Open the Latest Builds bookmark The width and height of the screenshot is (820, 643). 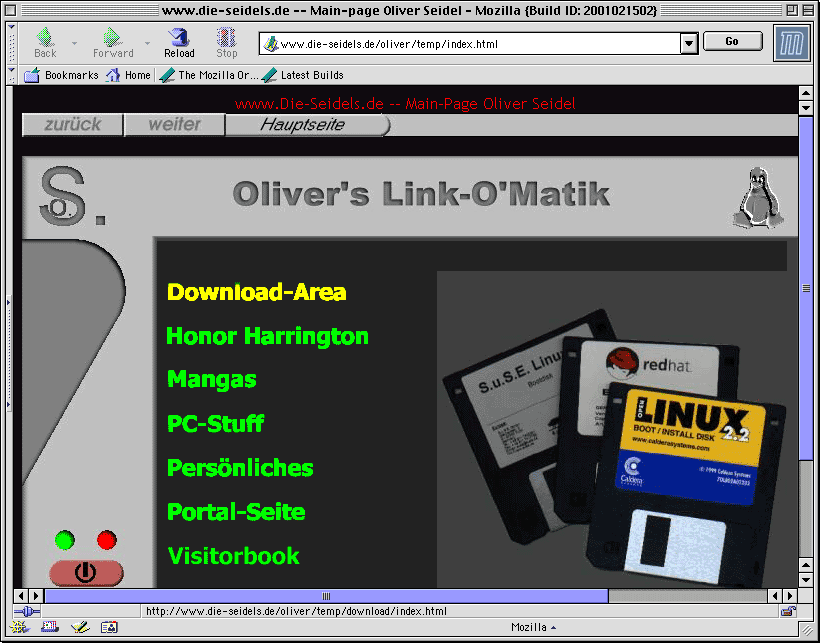[x=302, y=75]
